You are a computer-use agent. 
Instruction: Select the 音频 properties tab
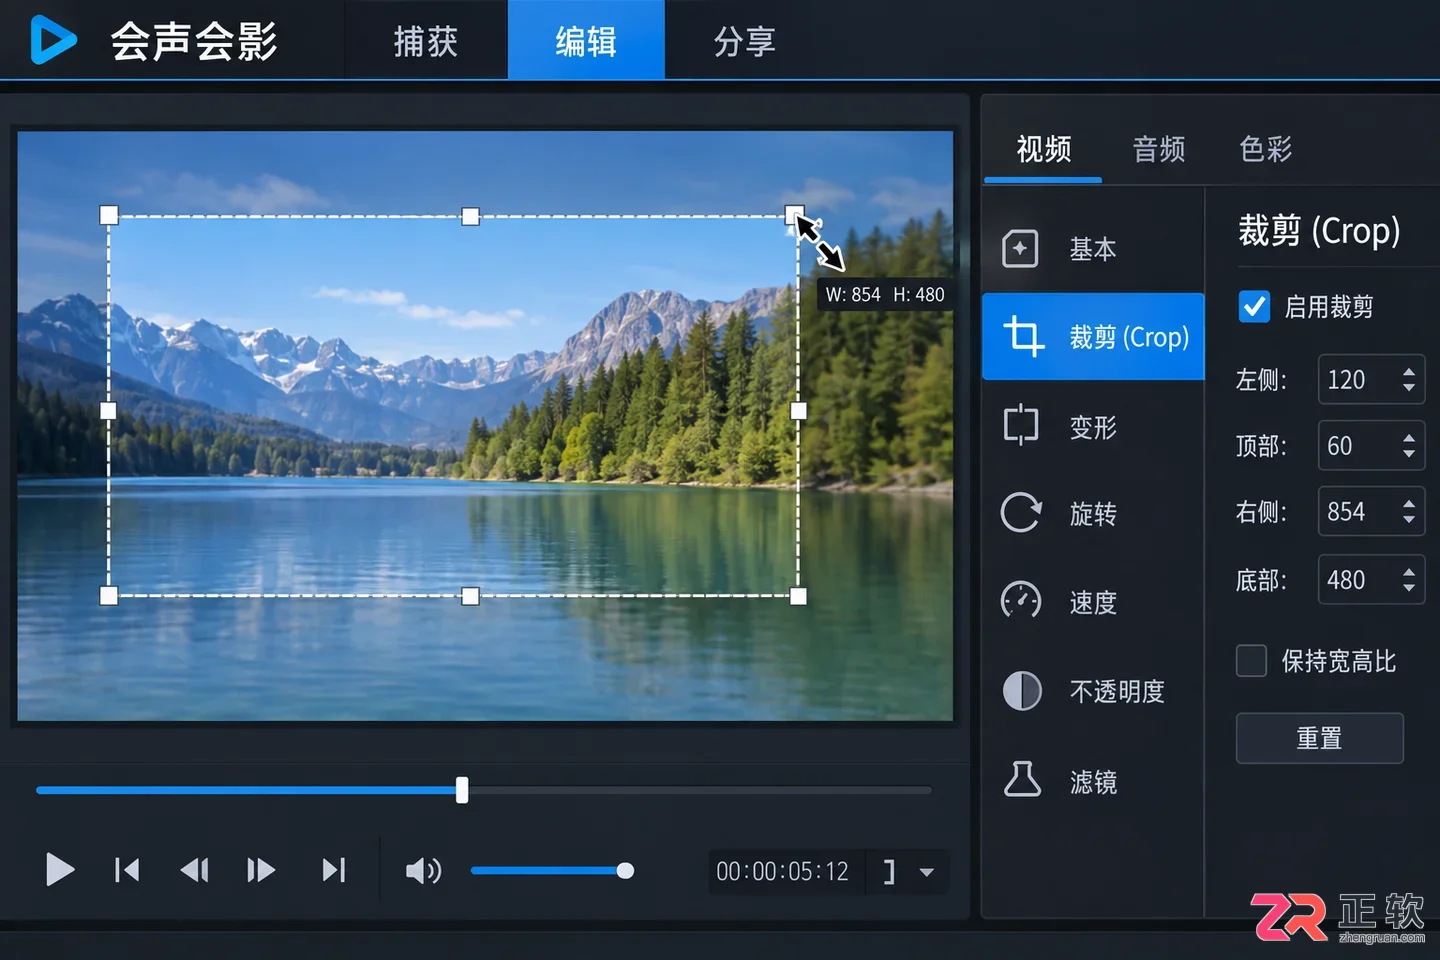1159,149
